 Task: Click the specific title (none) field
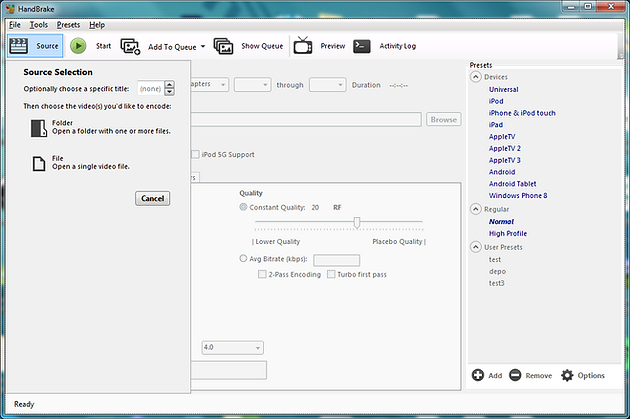[x=151, y=88]
